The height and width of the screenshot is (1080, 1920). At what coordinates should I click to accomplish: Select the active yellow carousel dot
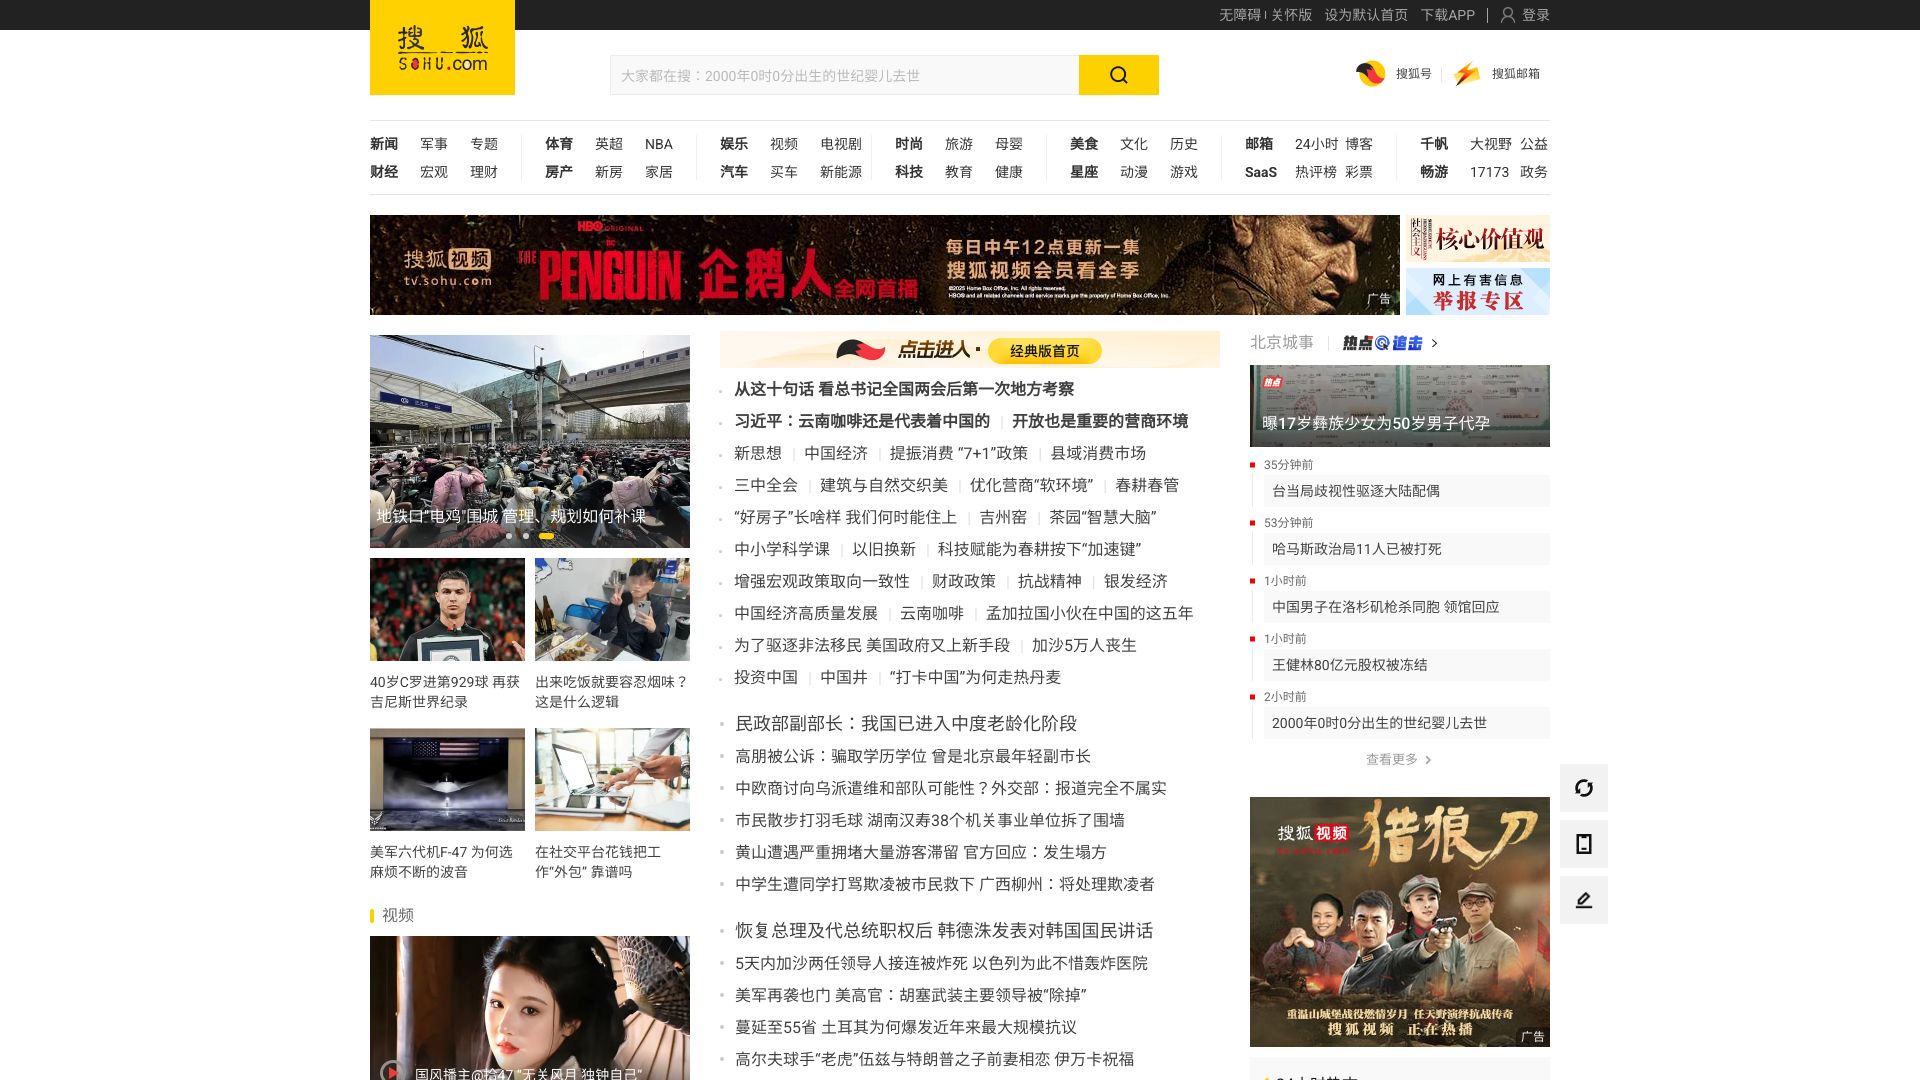coord(546,536)
